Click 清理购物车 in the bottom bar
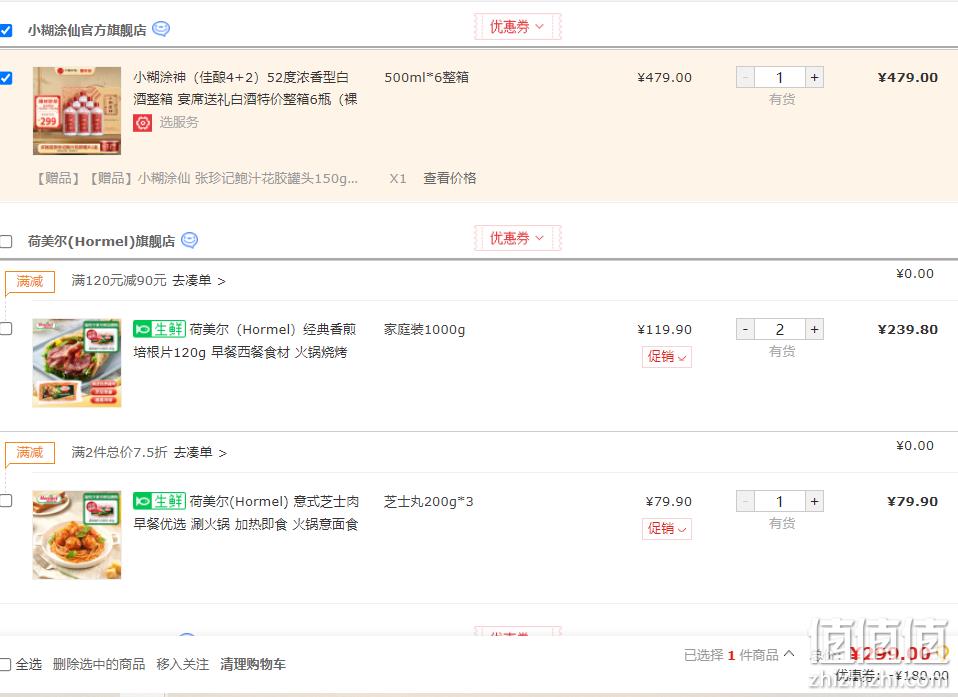The width and height of the screenshot is (958, 697). click(253, 664)
